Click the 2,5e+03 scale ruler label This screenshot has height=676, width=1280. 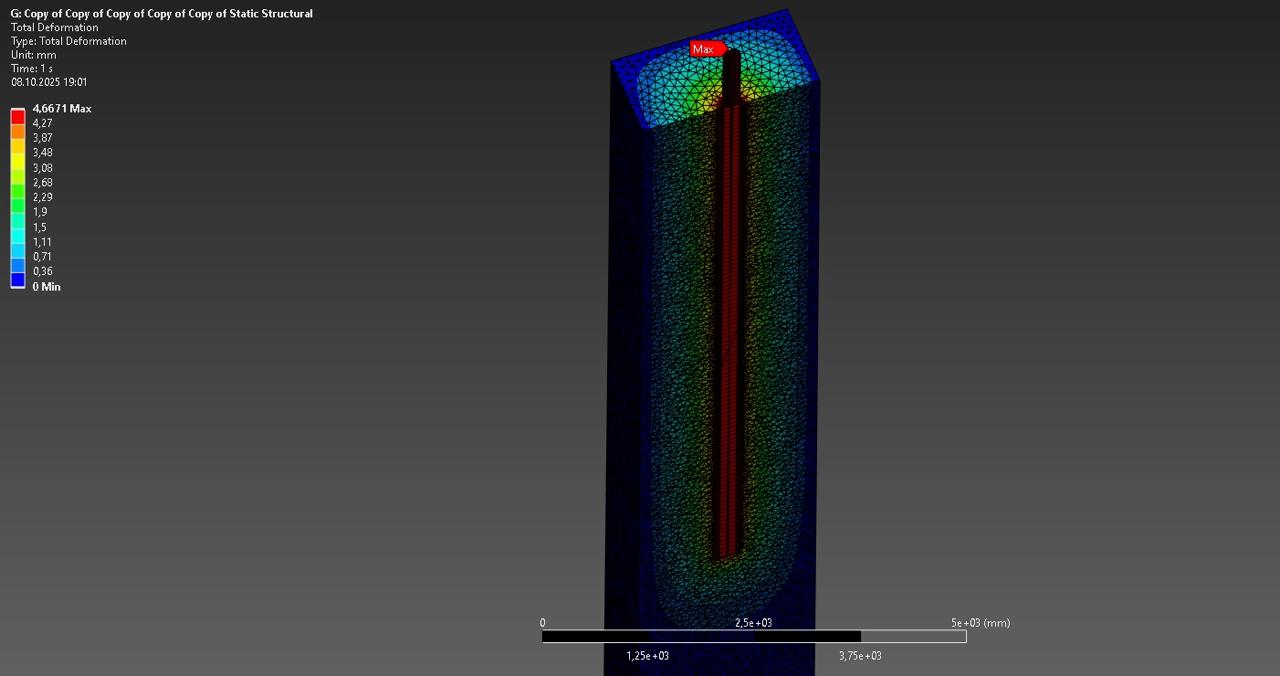753,623
